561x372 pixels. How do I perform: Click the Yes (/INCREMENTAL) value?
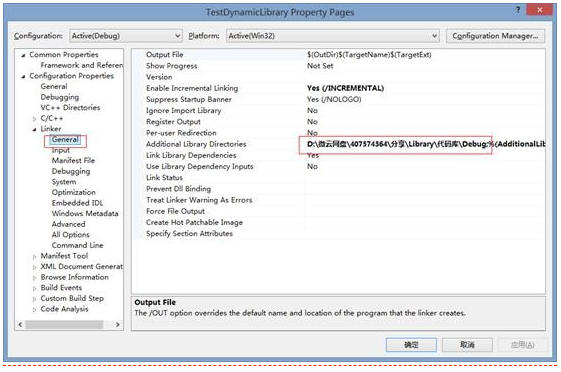345,88
